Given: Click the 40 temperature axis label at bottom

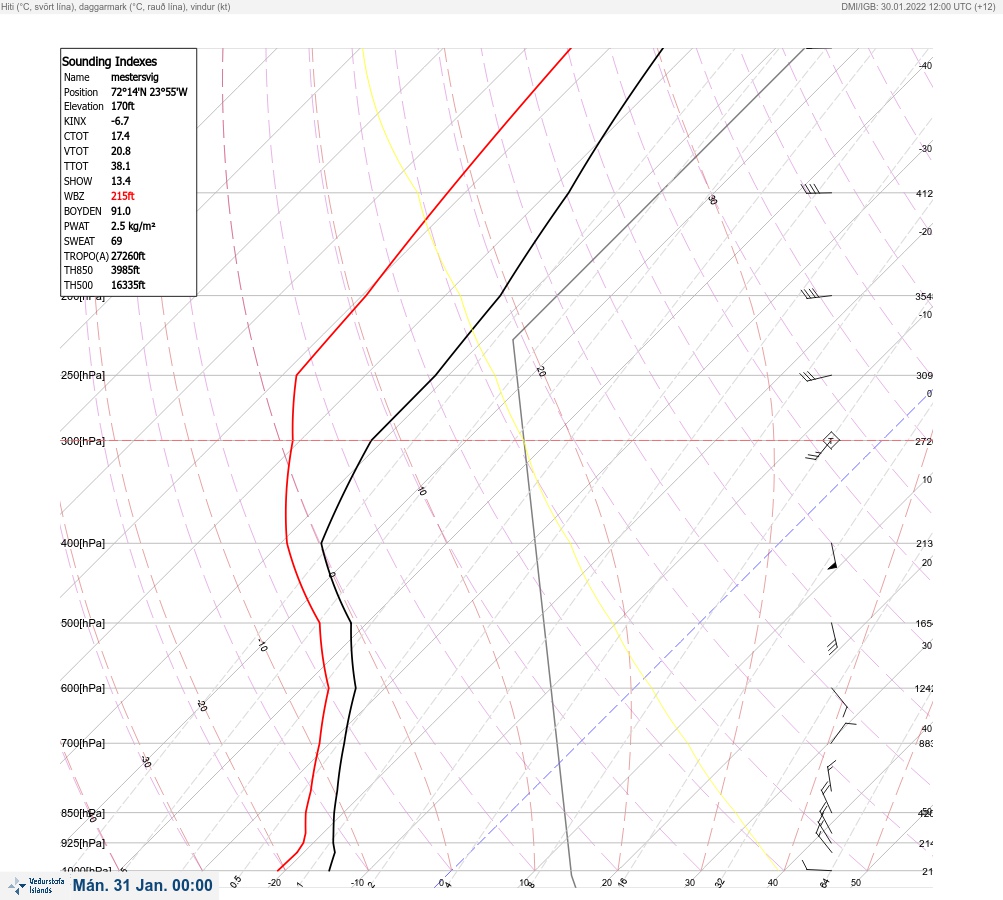Looking at the screenshot, I should (x=773, y=883).
